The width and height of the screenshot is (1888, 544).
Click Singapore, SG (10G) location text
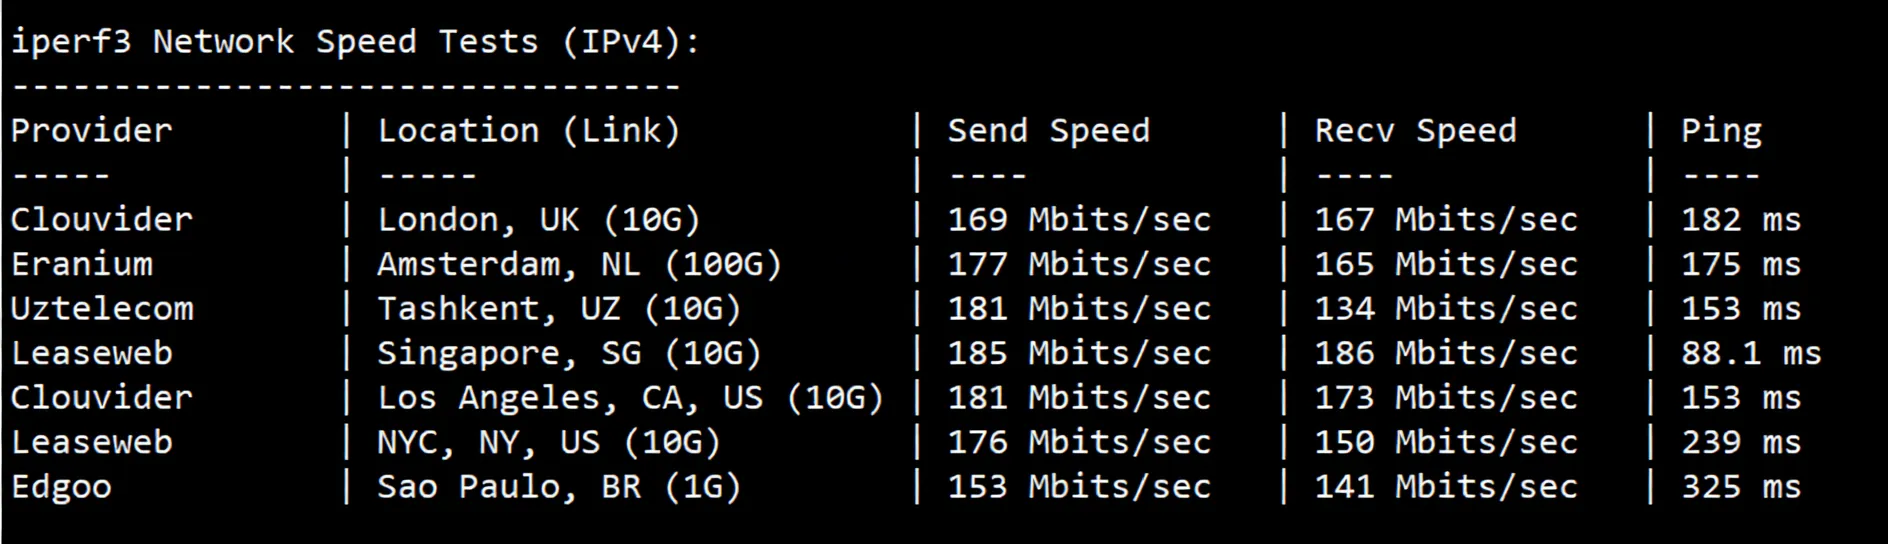pyautogui.click(x=569, y=353)
